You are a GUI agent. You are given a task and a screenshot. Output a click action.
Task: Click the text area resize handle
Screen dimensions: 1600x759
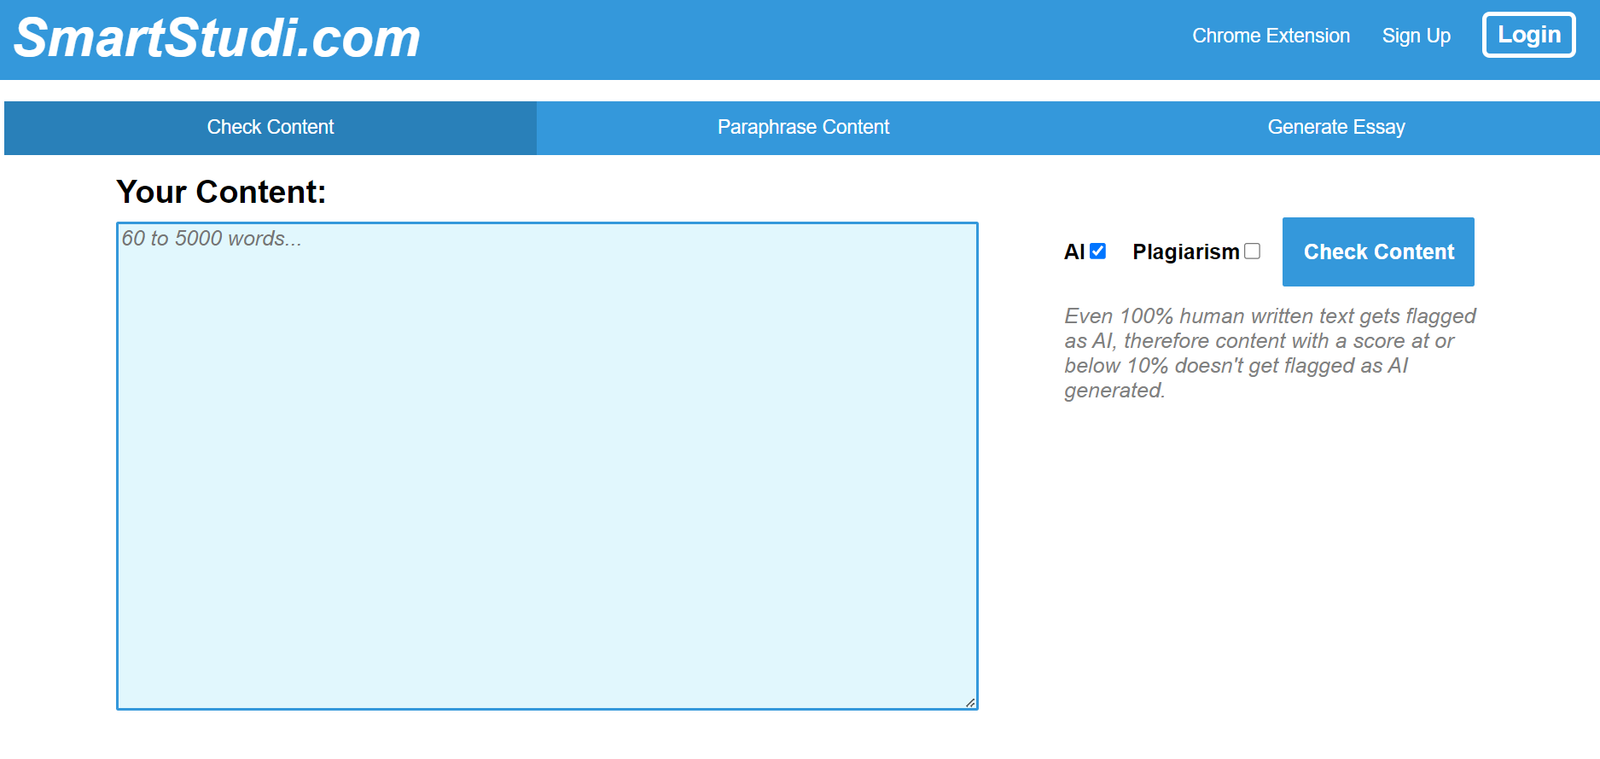971,703
